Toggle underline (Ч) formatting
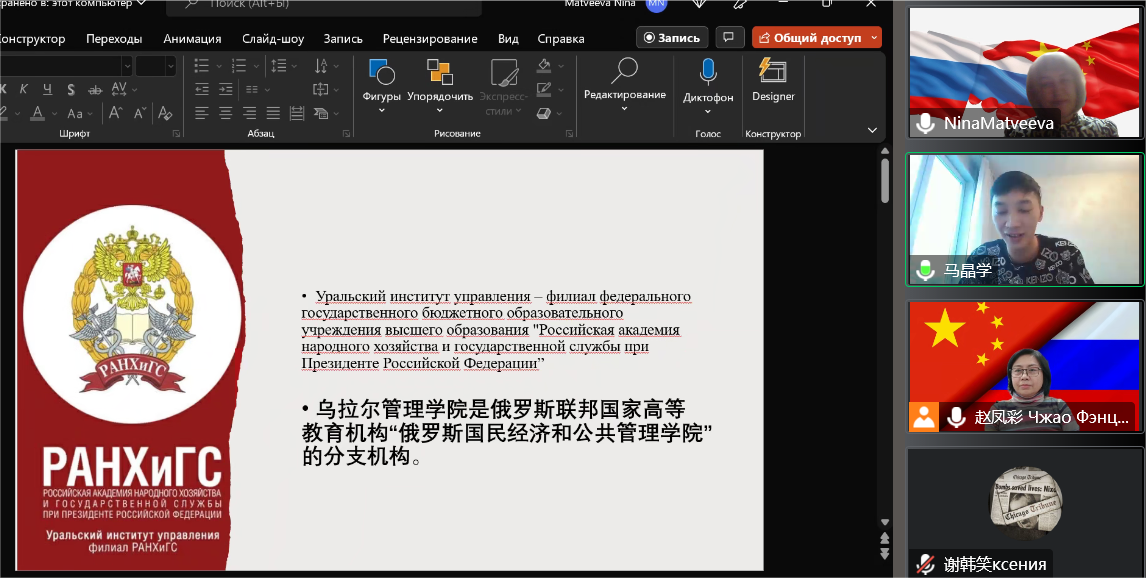1146x578 pixels. tap(48, 89)
